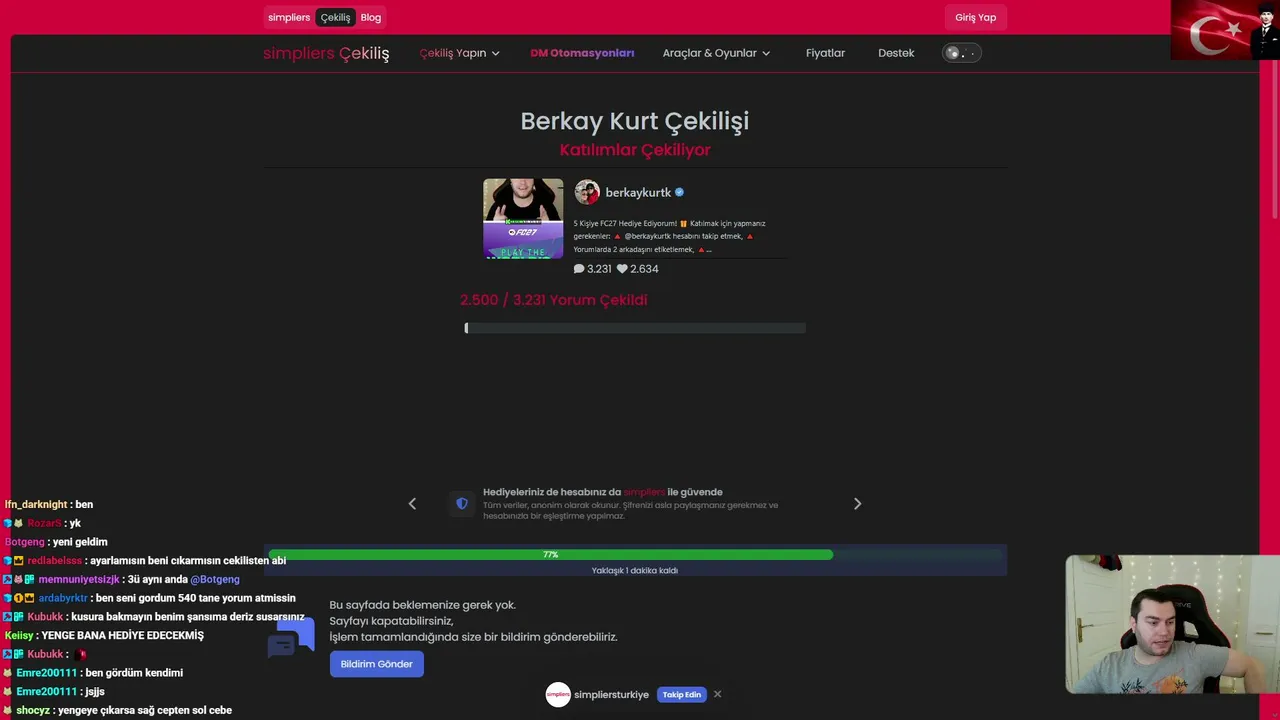Screen dimensions: 1280x720
Task: Open the berkaykurtk username link
Action: point(638,193)
